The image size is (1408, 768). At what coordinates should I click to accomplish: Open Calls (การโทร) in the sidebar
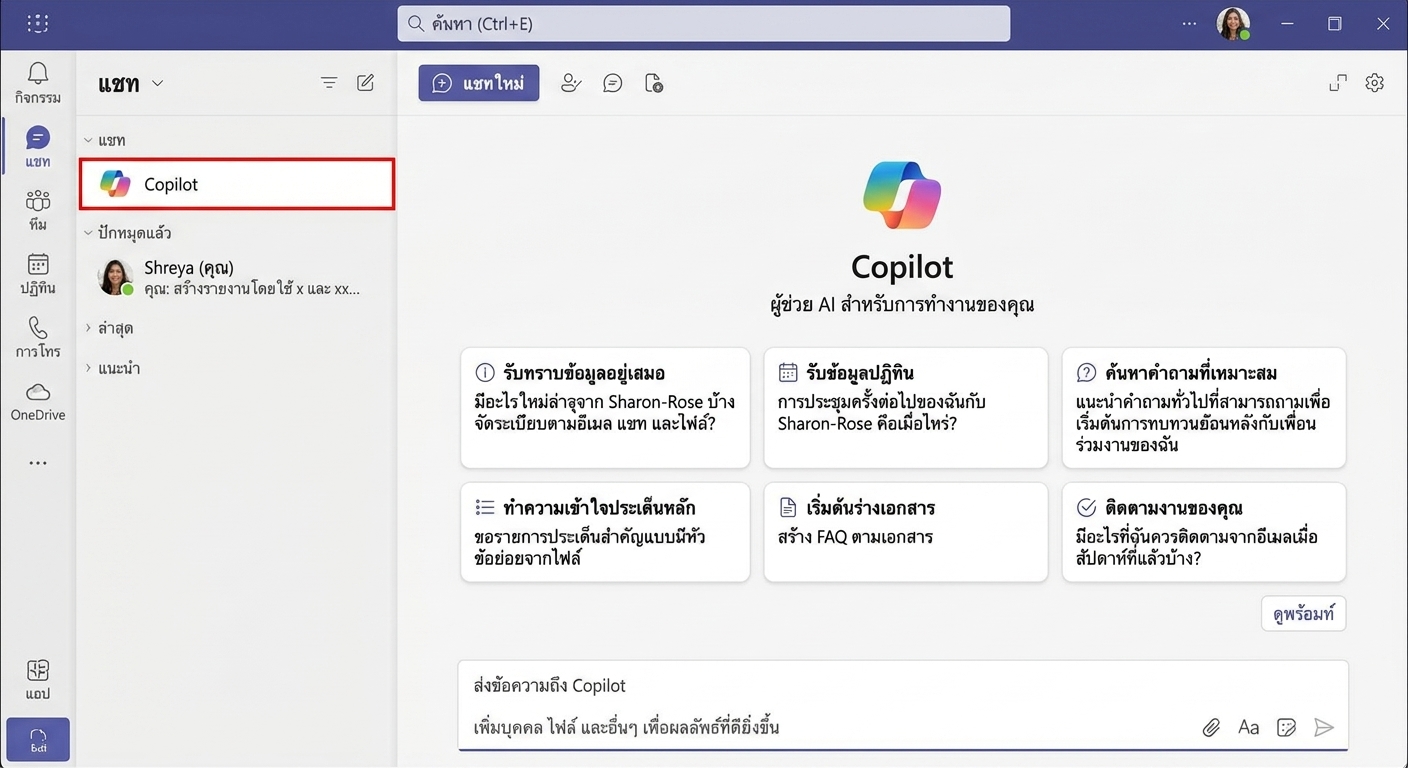[x=38, y=336]
